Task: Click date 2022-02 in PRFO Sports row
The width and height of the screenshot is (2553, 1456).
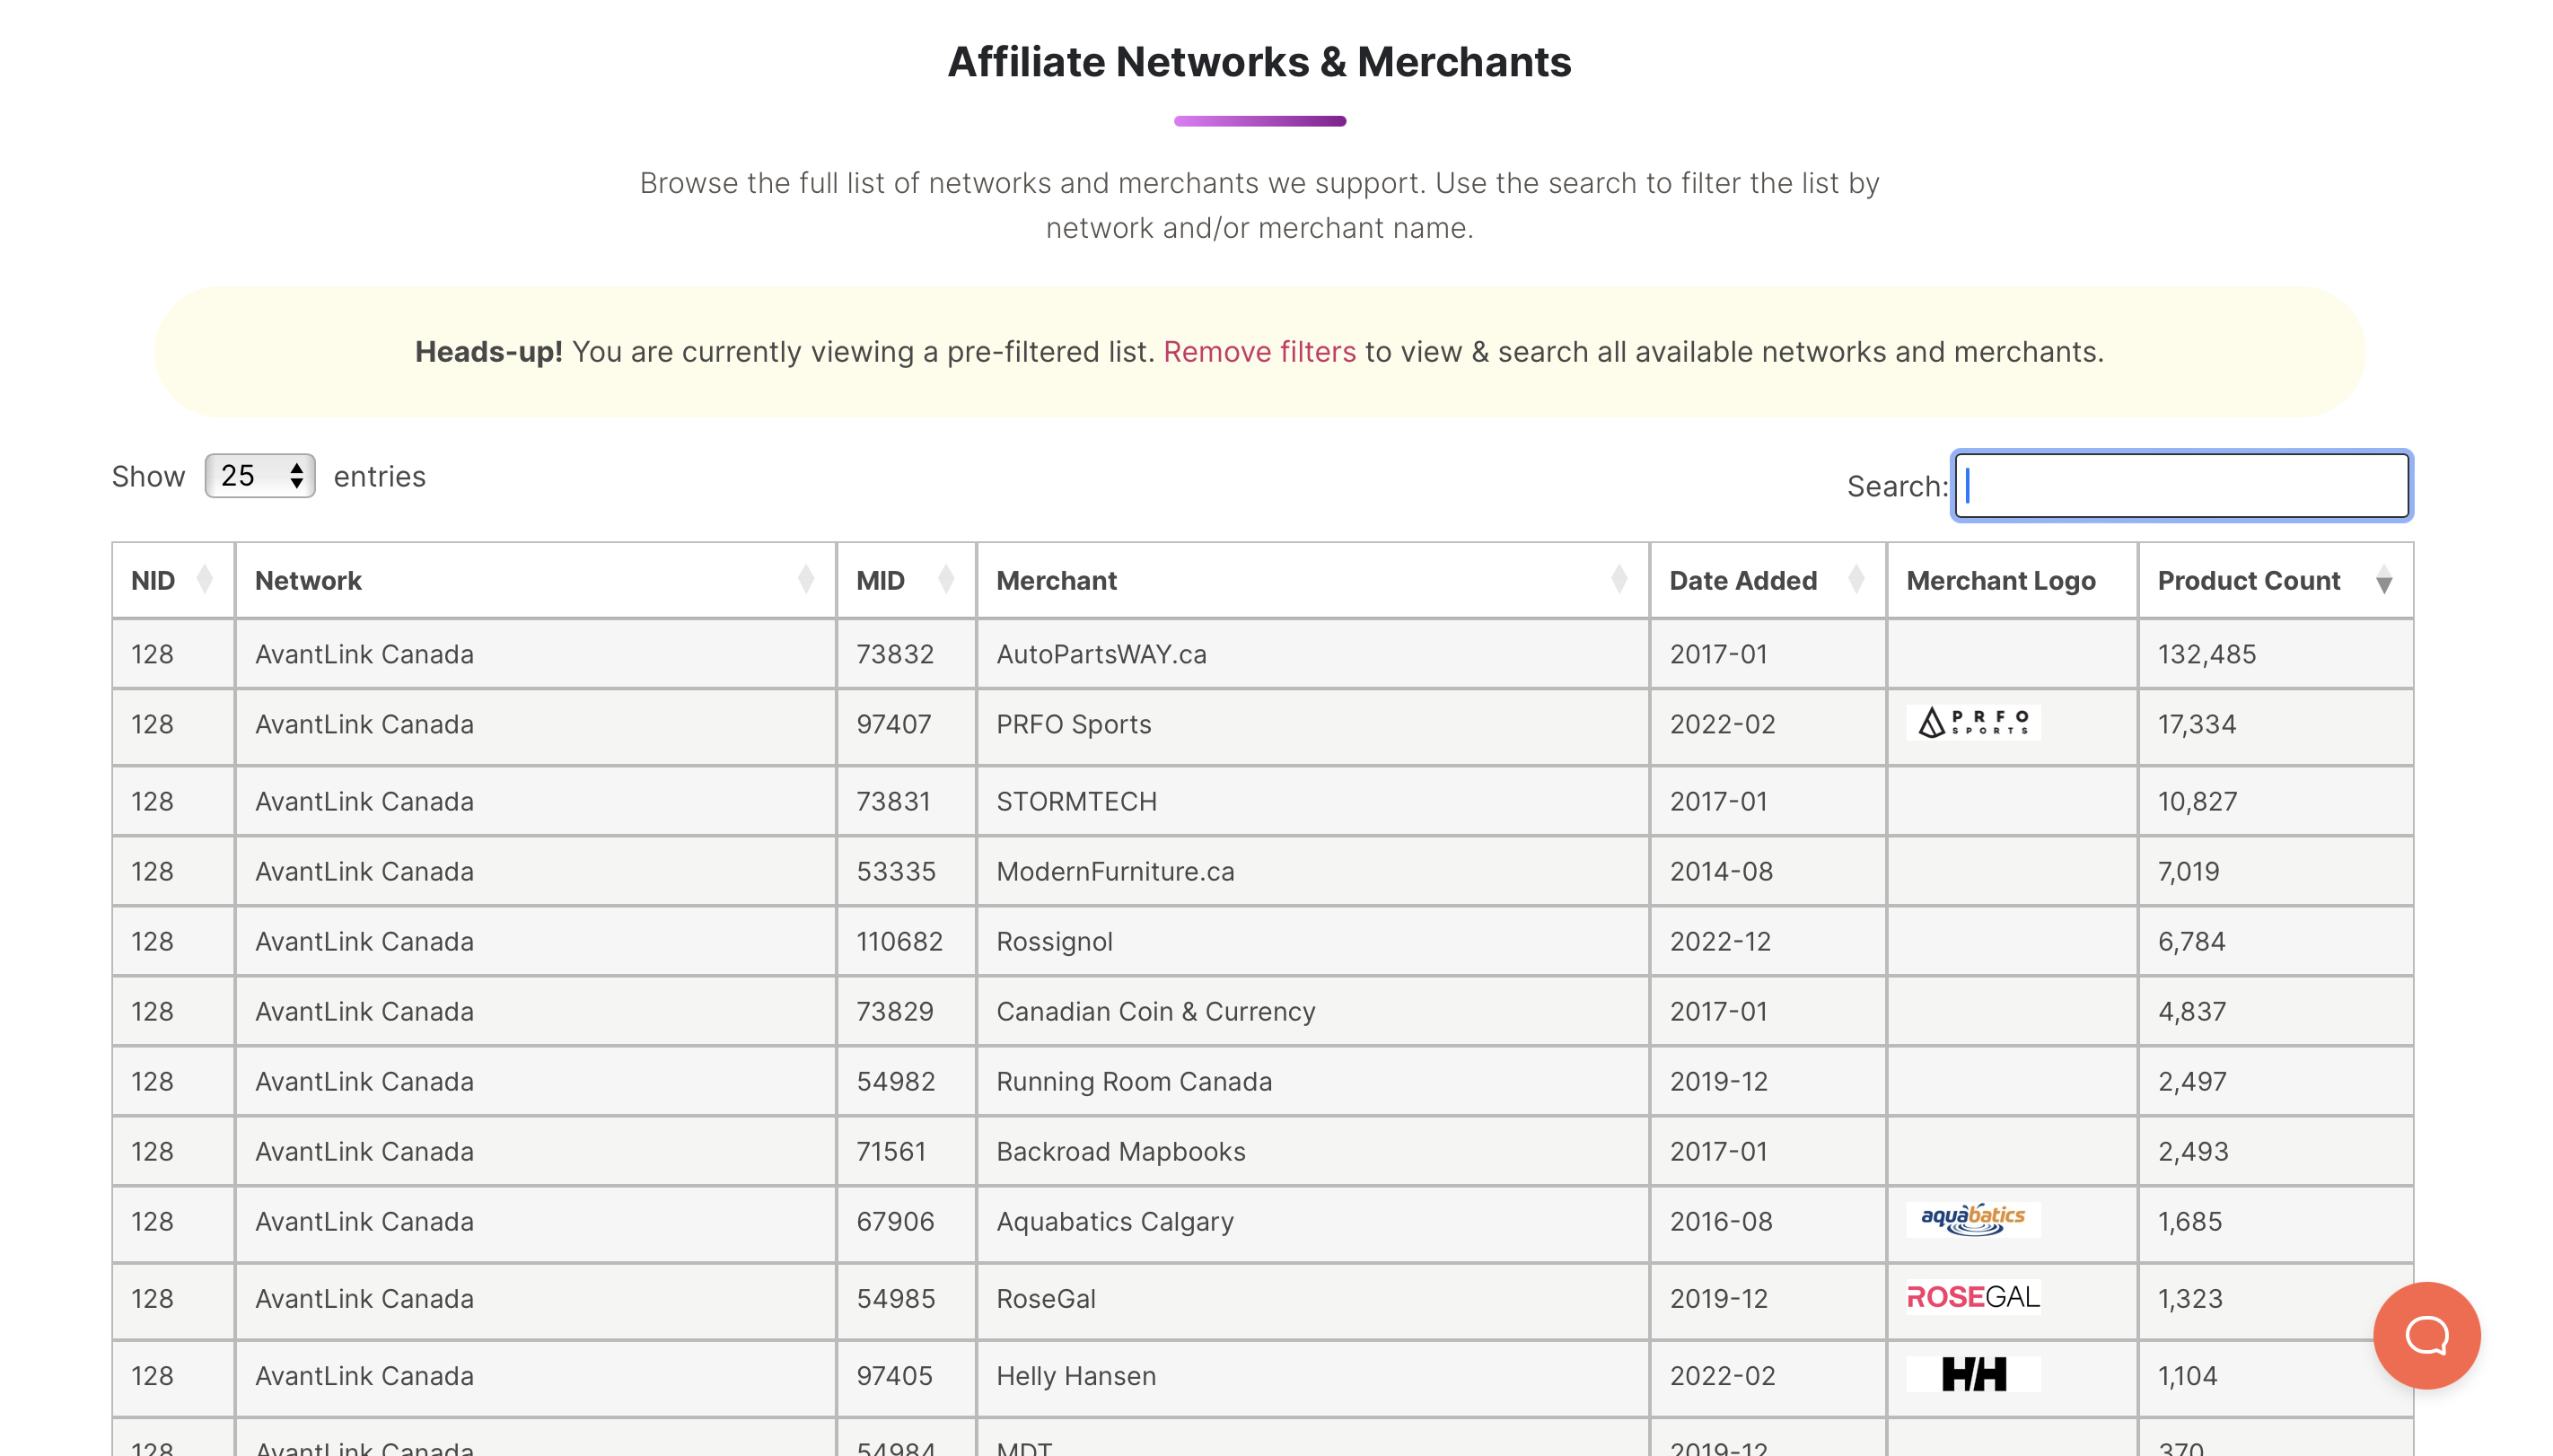Action: click(x=1722, y=724)
